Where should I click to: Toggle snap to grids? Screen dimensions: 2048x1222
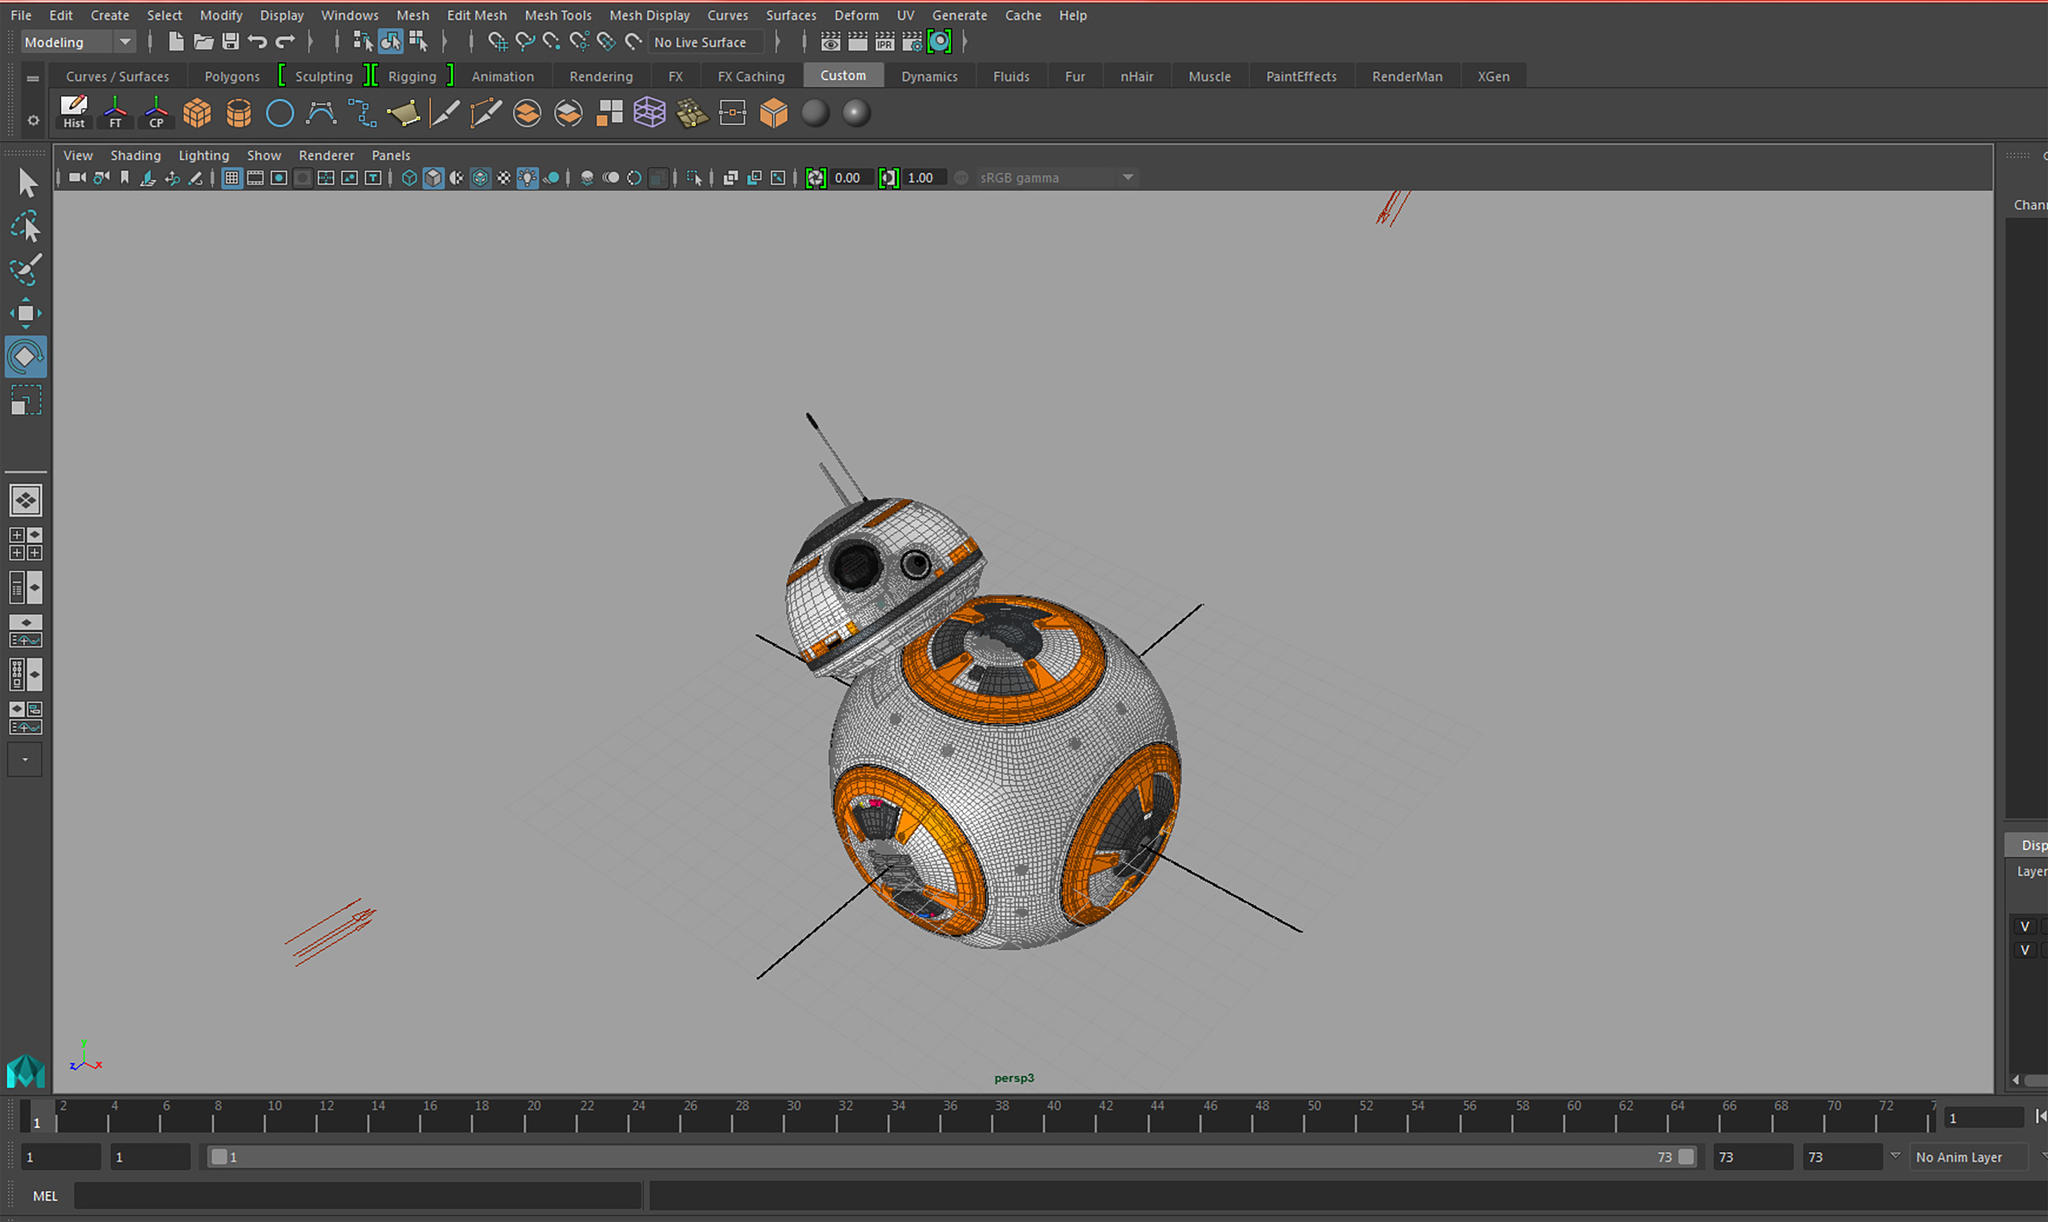tap(497, 42)
